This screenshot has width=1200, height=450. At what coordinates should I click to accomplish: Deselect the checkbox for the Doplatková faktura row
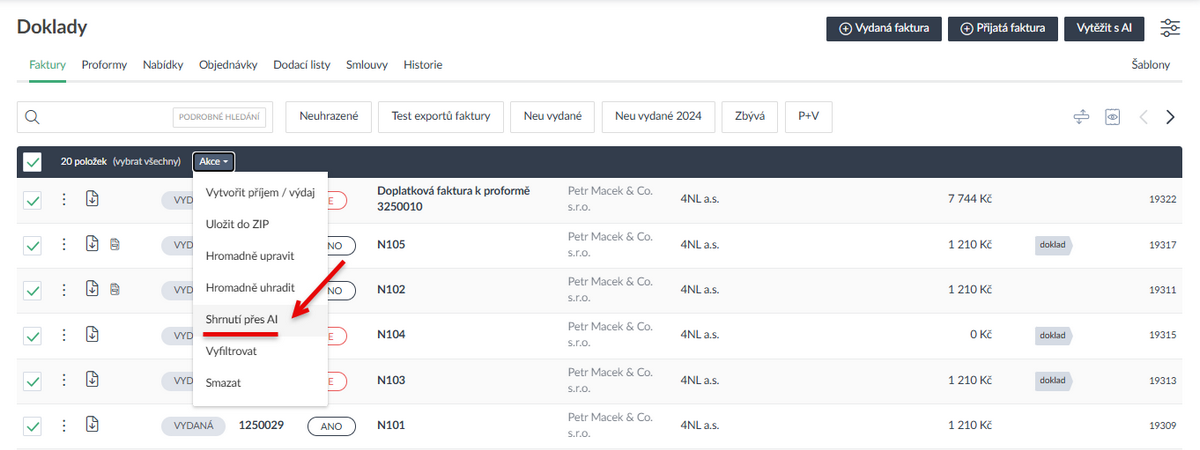tap(32, 200)
